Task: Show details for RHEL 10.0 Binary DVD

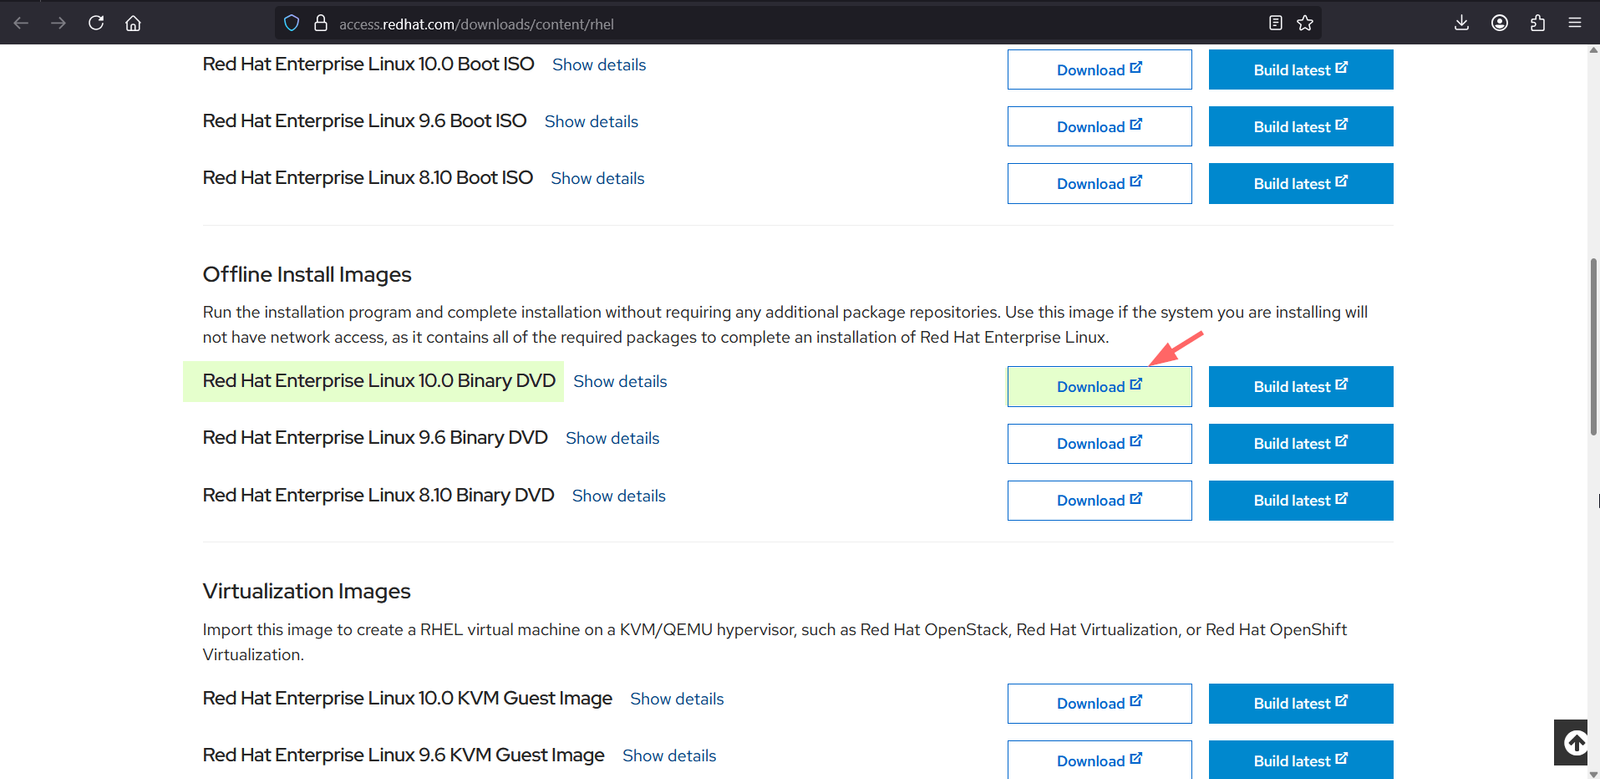Action: (620, 382)
